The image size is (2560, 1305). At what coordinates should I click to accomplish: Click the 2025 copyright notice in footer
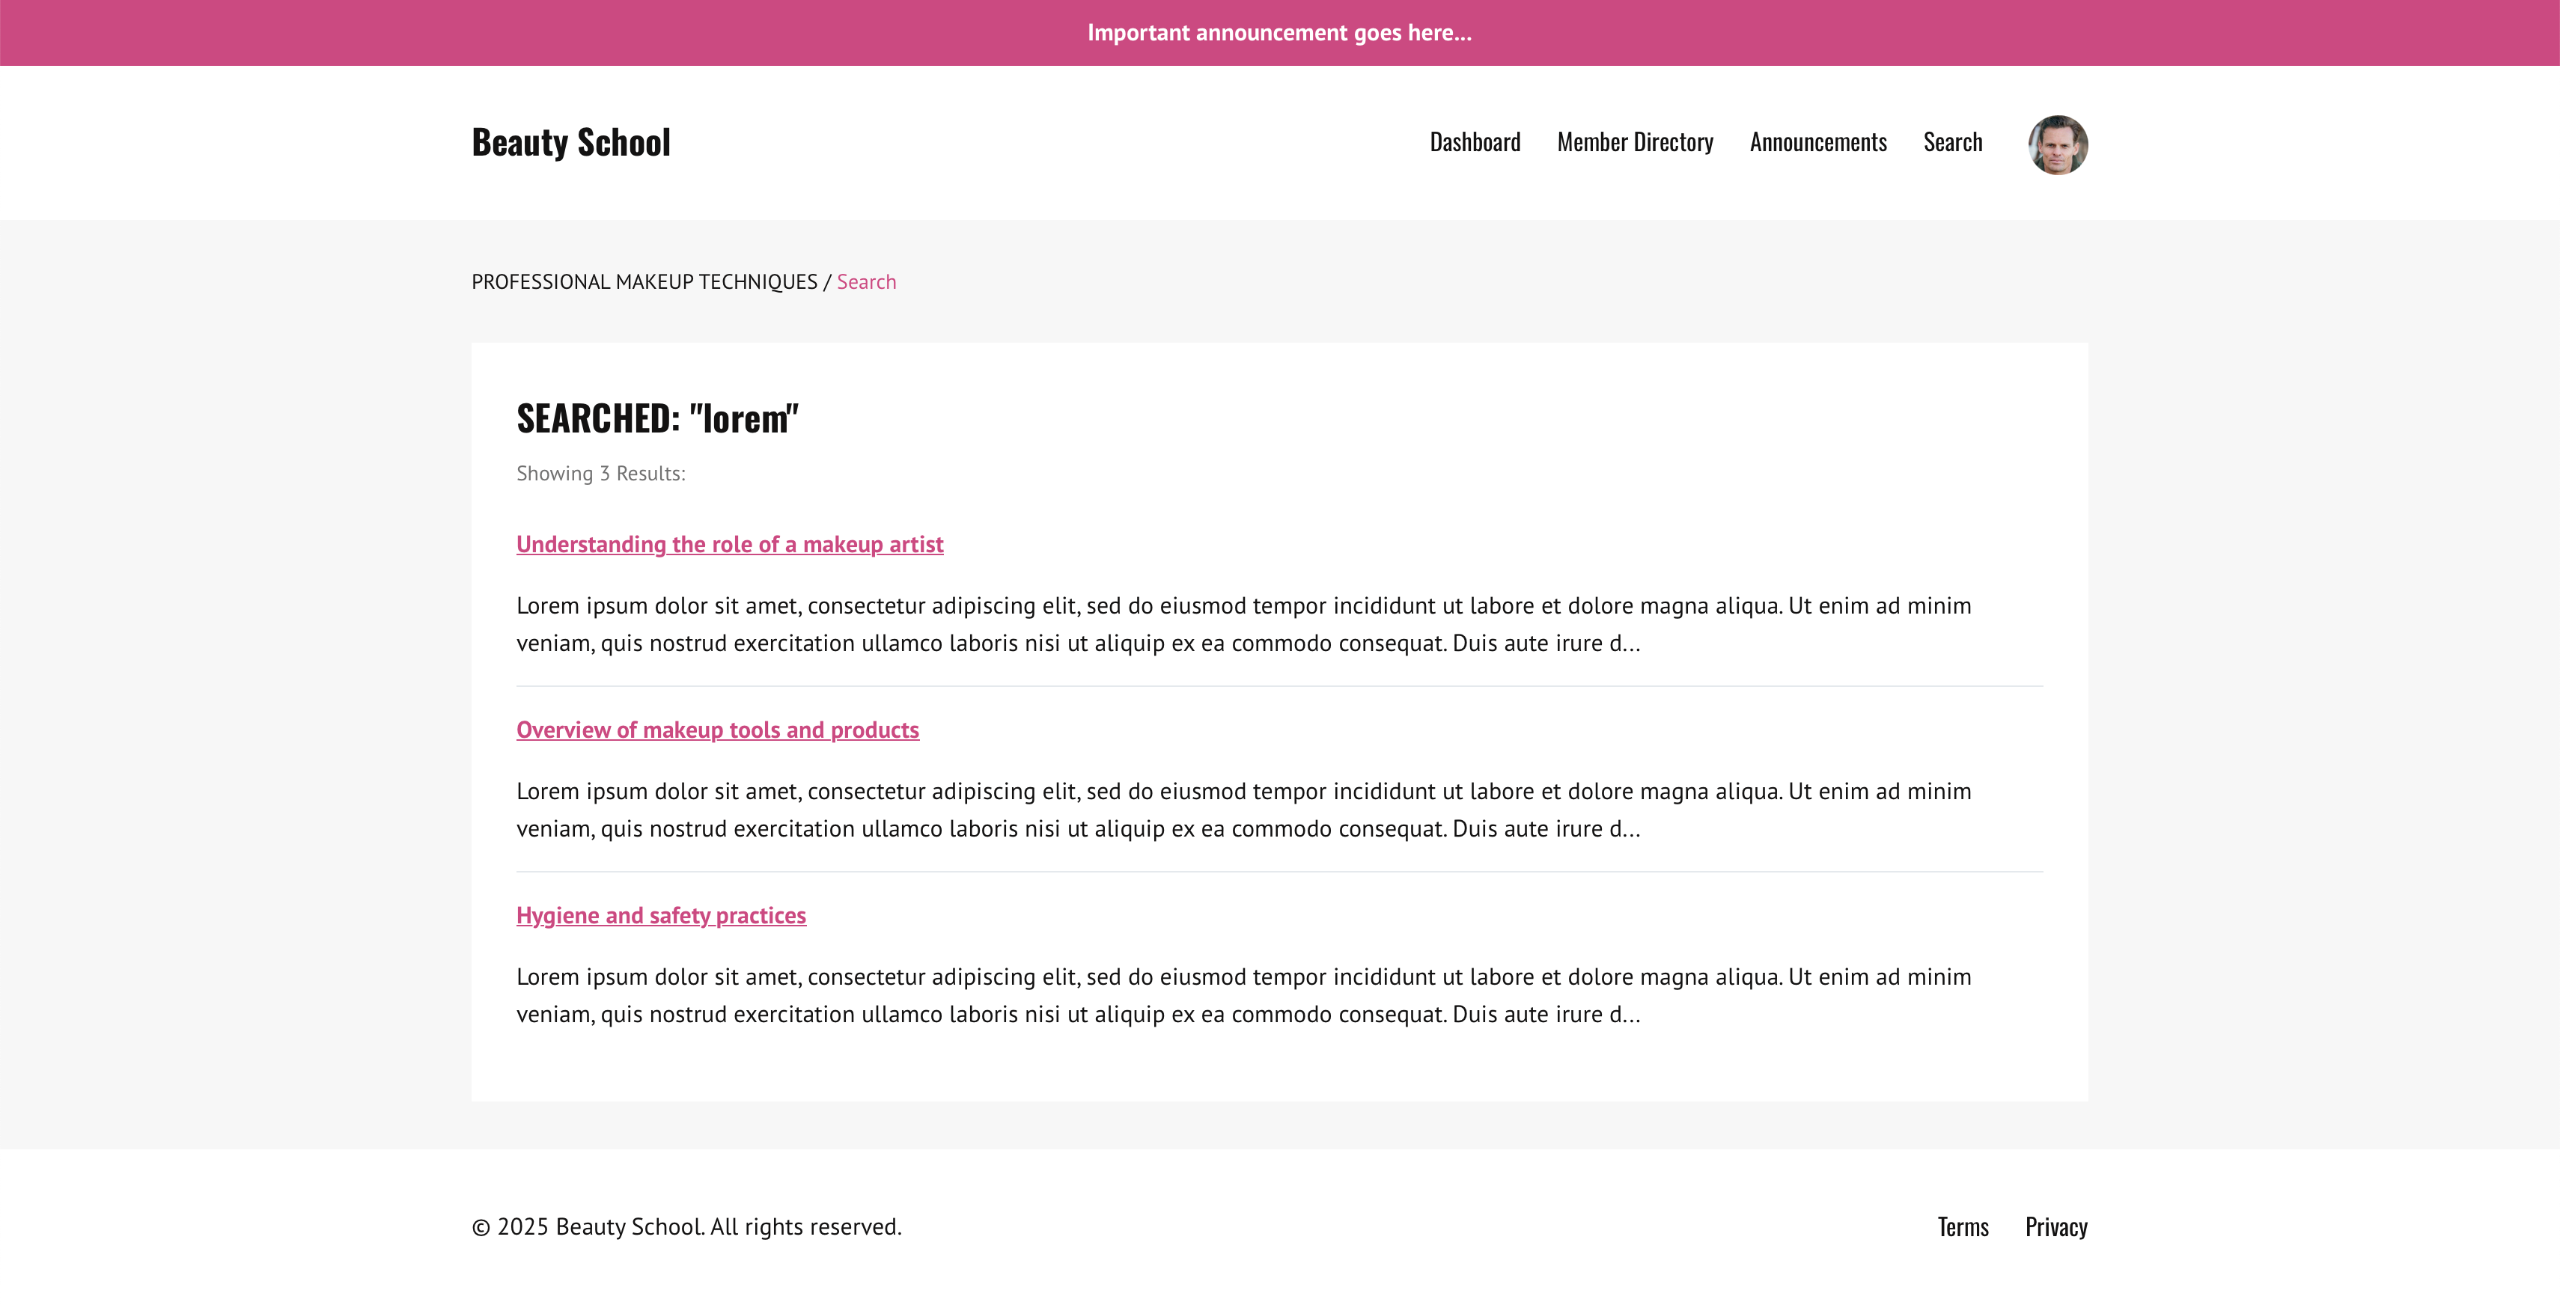click(686, 1226)
